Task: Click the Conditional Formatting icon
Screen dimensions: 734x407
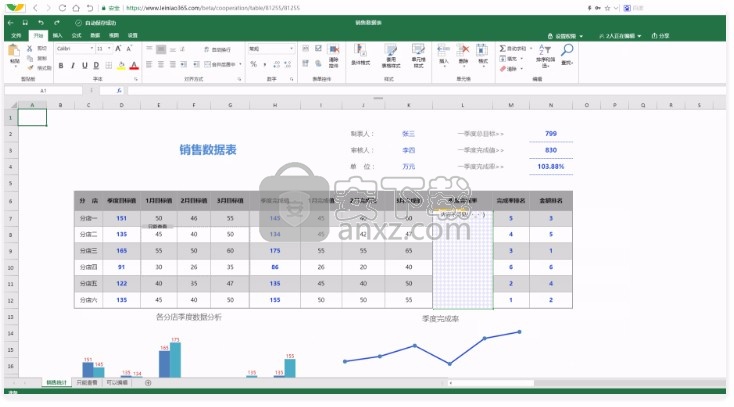Action: 358,51
